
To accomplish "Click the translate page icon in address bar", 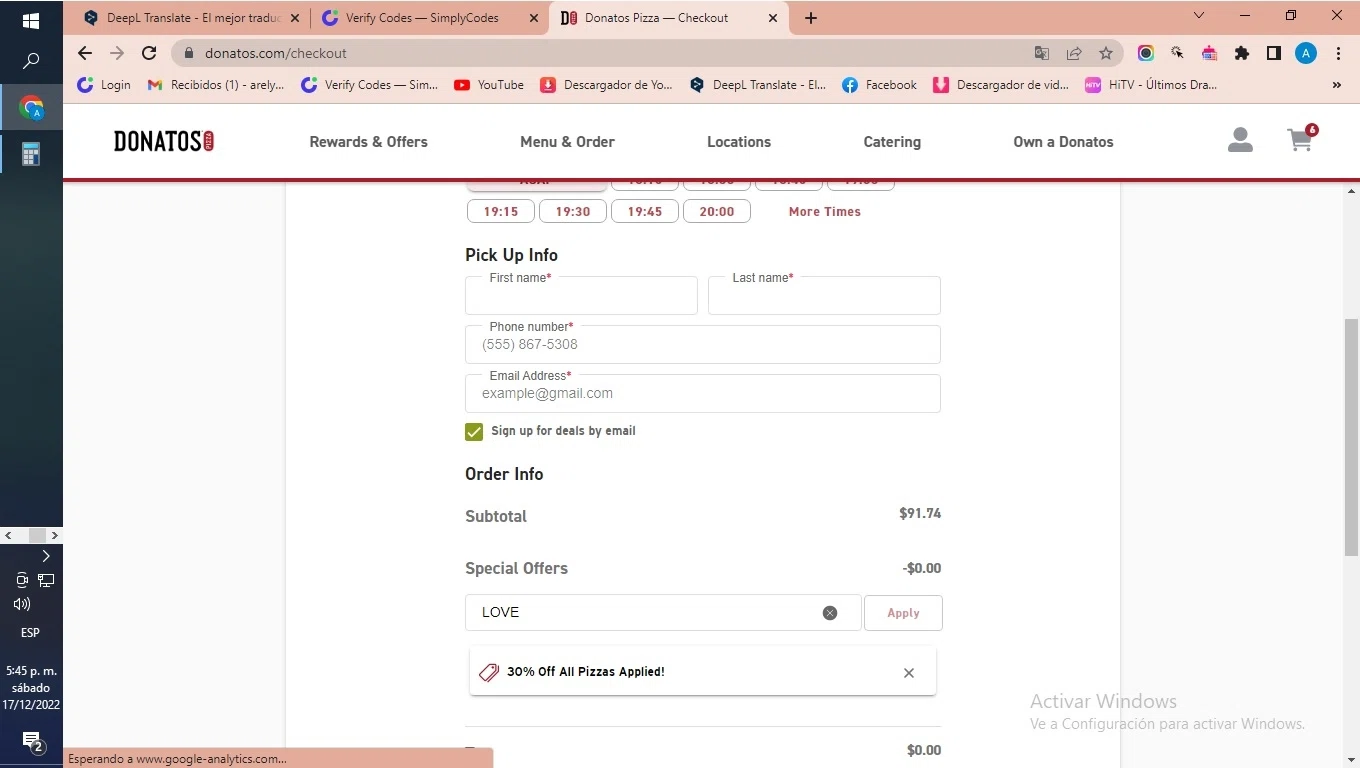I will (x=1042, y=53).
